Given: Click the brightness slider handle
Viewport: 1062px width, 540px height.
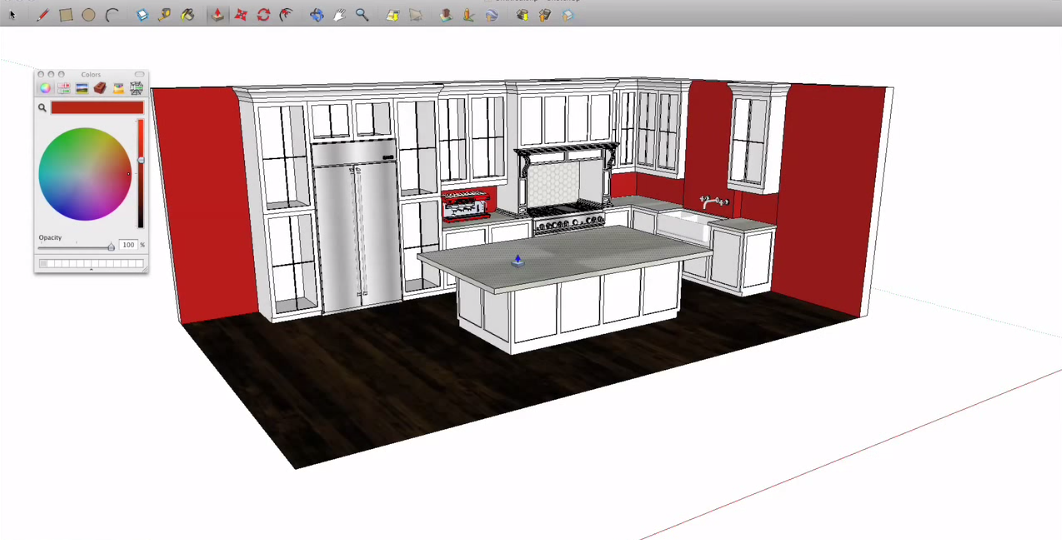Looking at the screenshot, I should tap(141, 161).
